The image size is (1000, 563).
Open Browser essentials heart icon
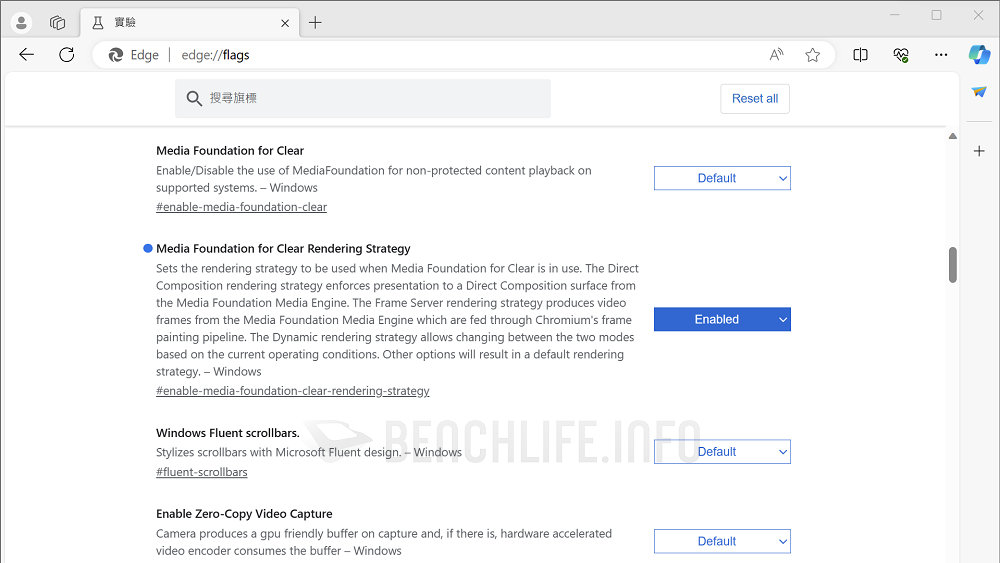900,55
